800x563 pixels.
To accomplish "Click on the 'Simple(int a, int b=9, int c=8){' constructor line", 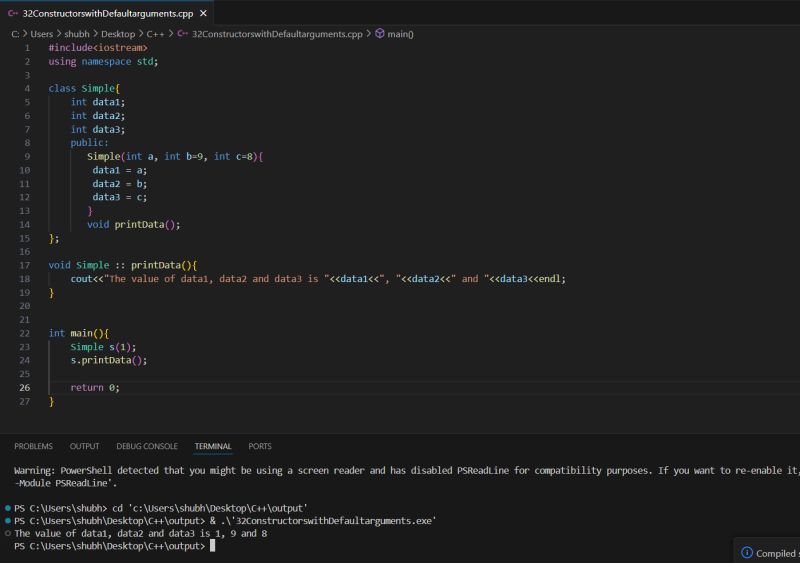I will click(x=175, y=156).
